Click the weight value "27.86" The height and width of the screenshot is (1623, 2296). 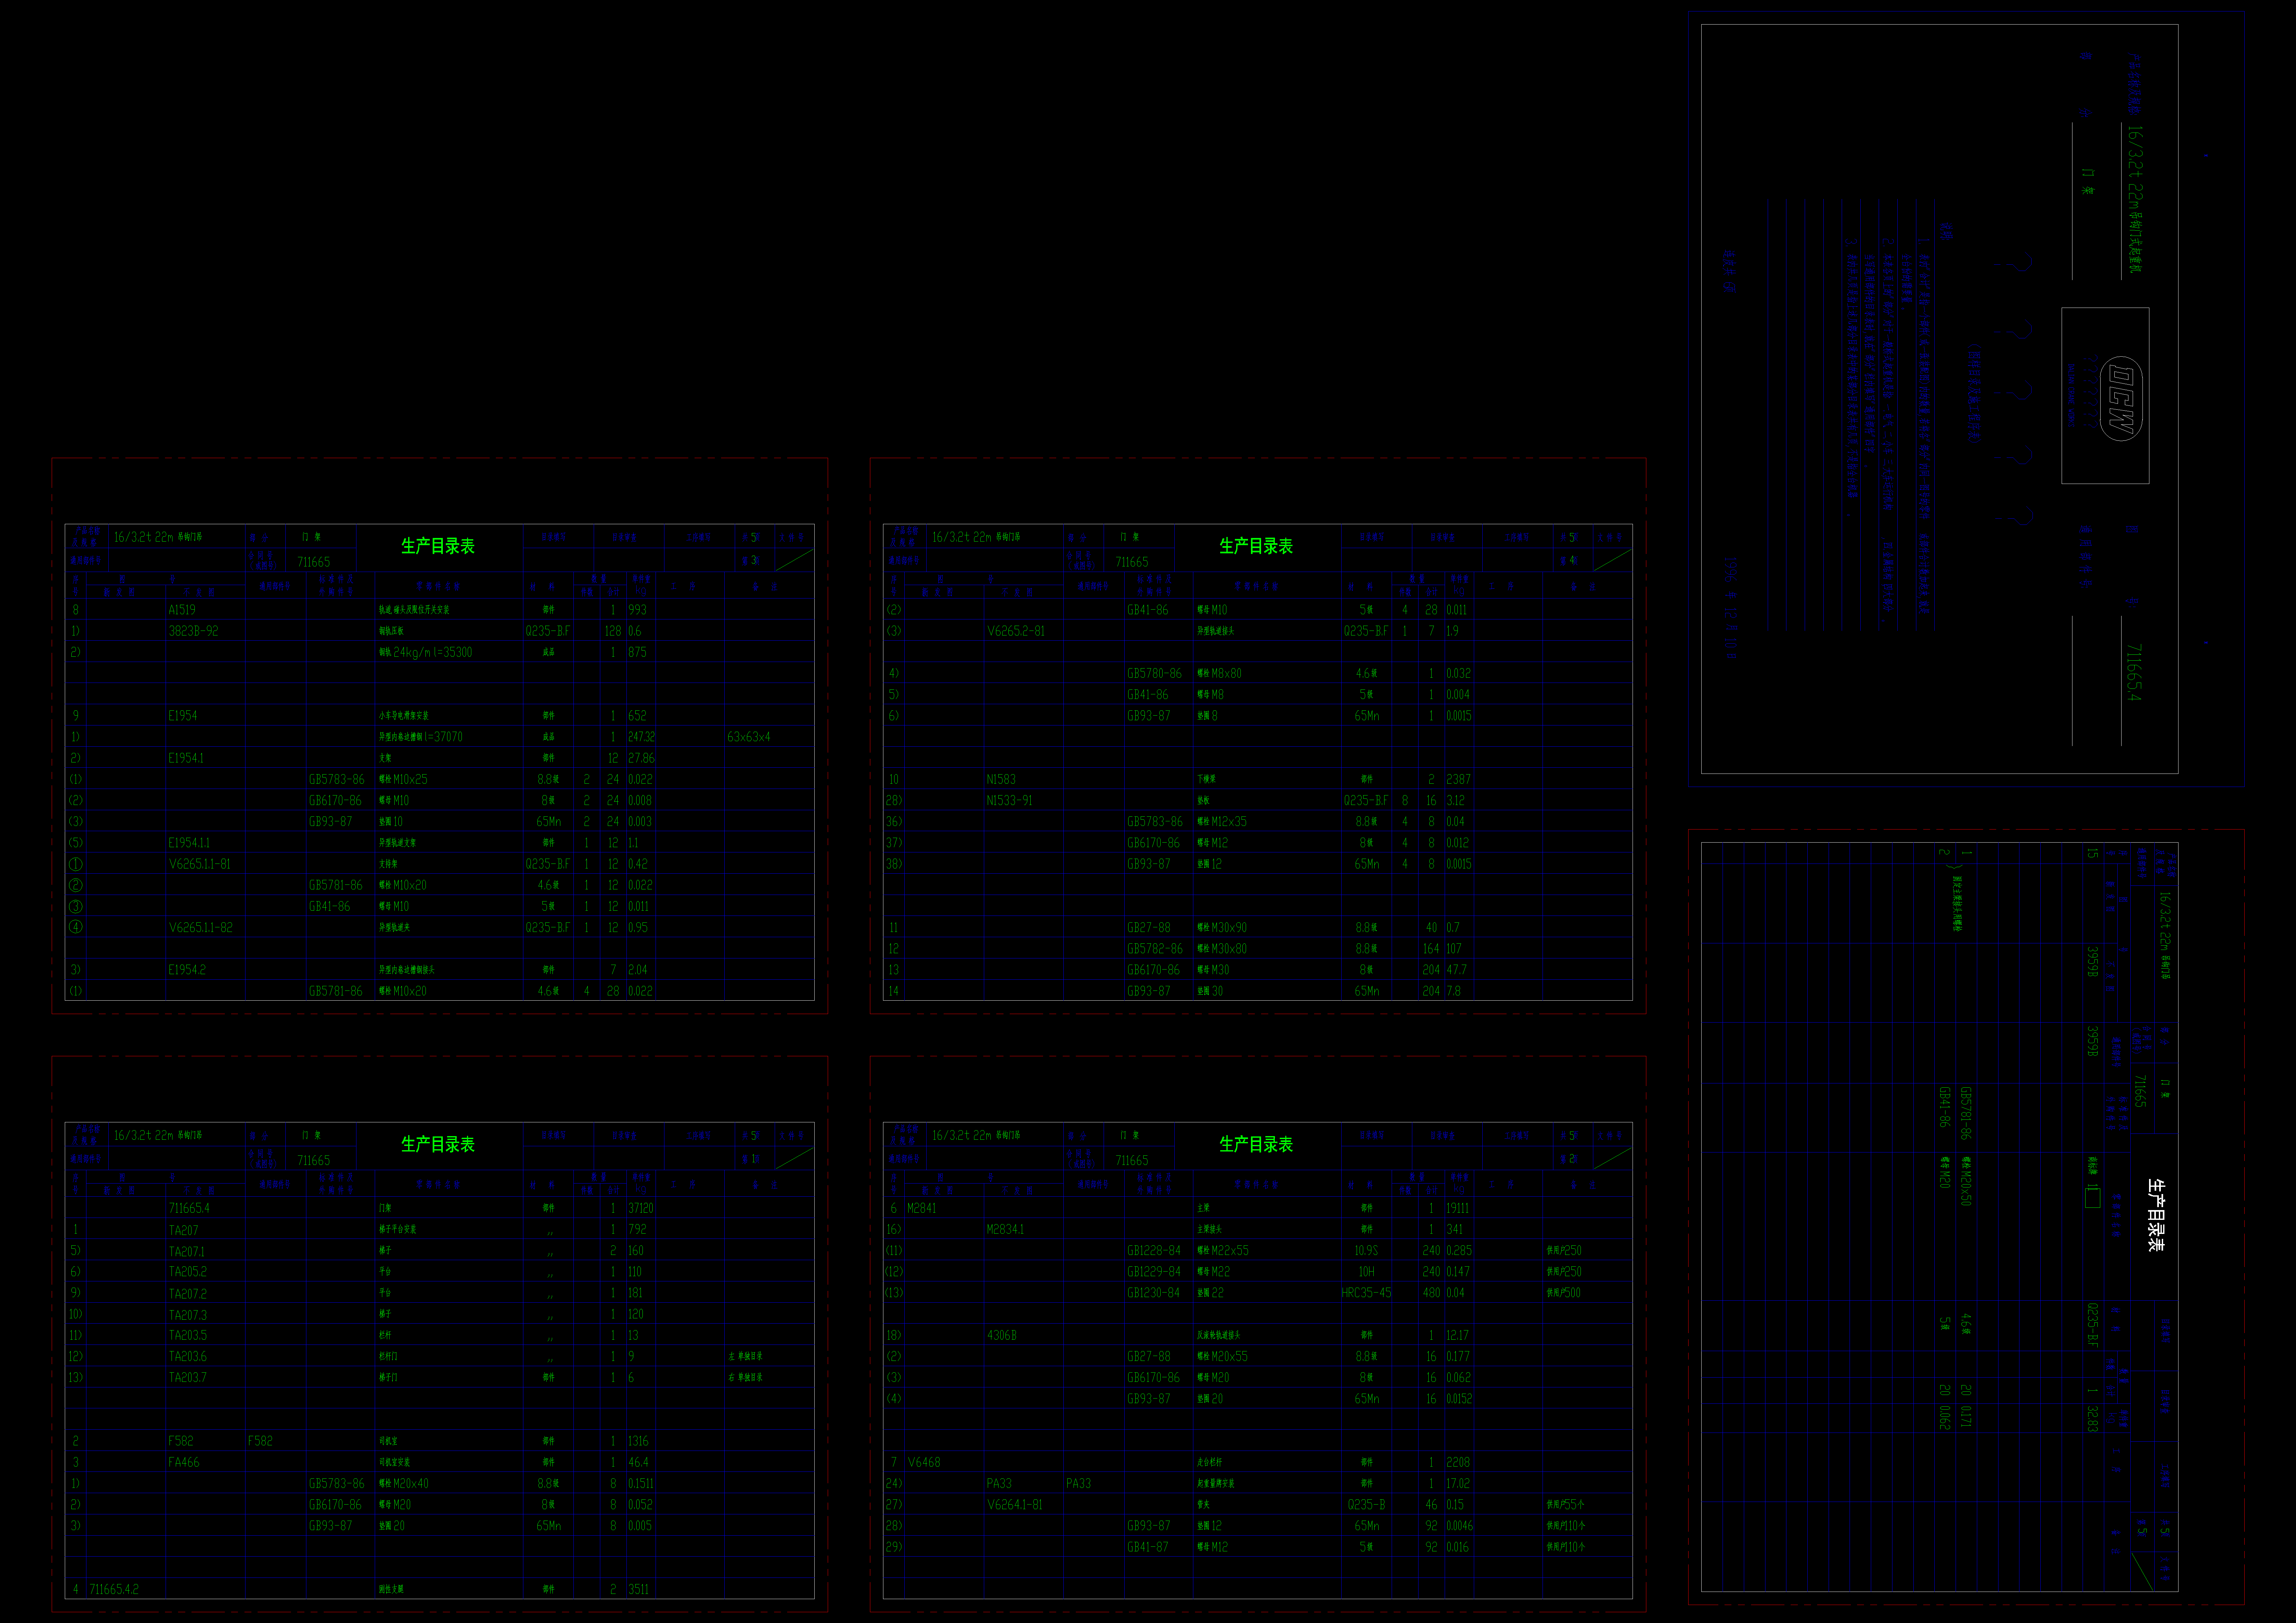(641, 758)
